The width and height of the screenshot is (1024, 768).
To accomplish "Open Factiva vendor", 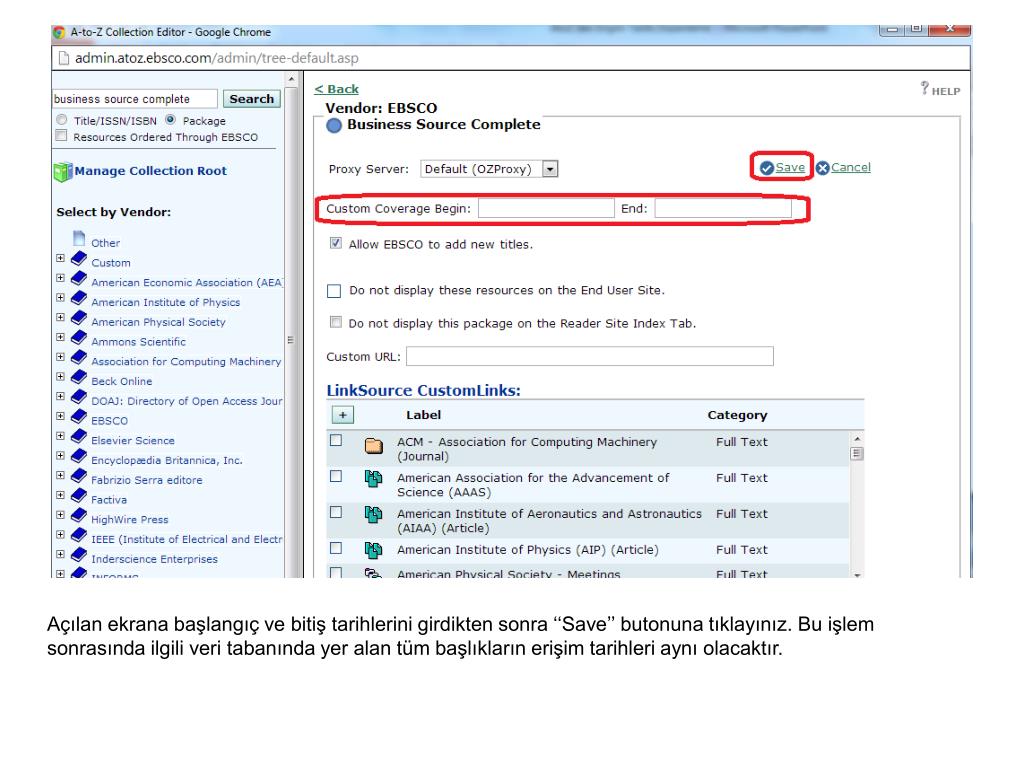I will pos(109,500).
